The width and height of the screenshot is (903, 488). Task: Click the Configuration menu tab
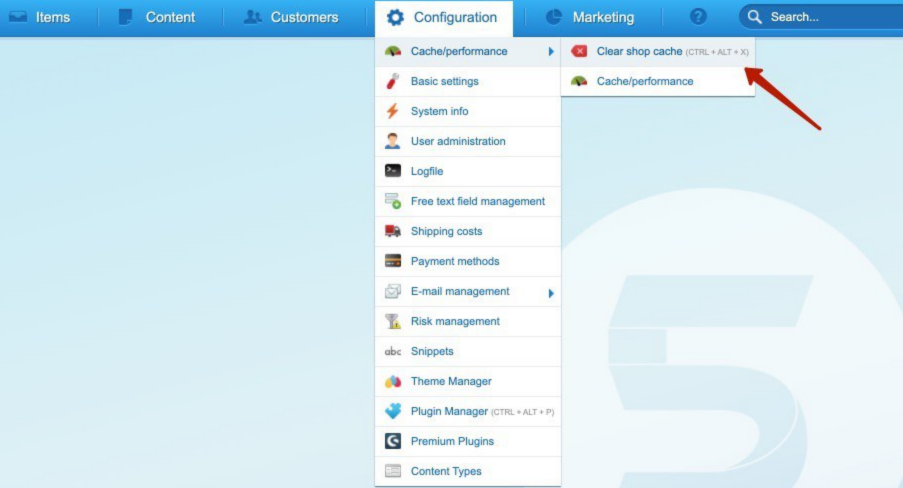coord(443,18)
